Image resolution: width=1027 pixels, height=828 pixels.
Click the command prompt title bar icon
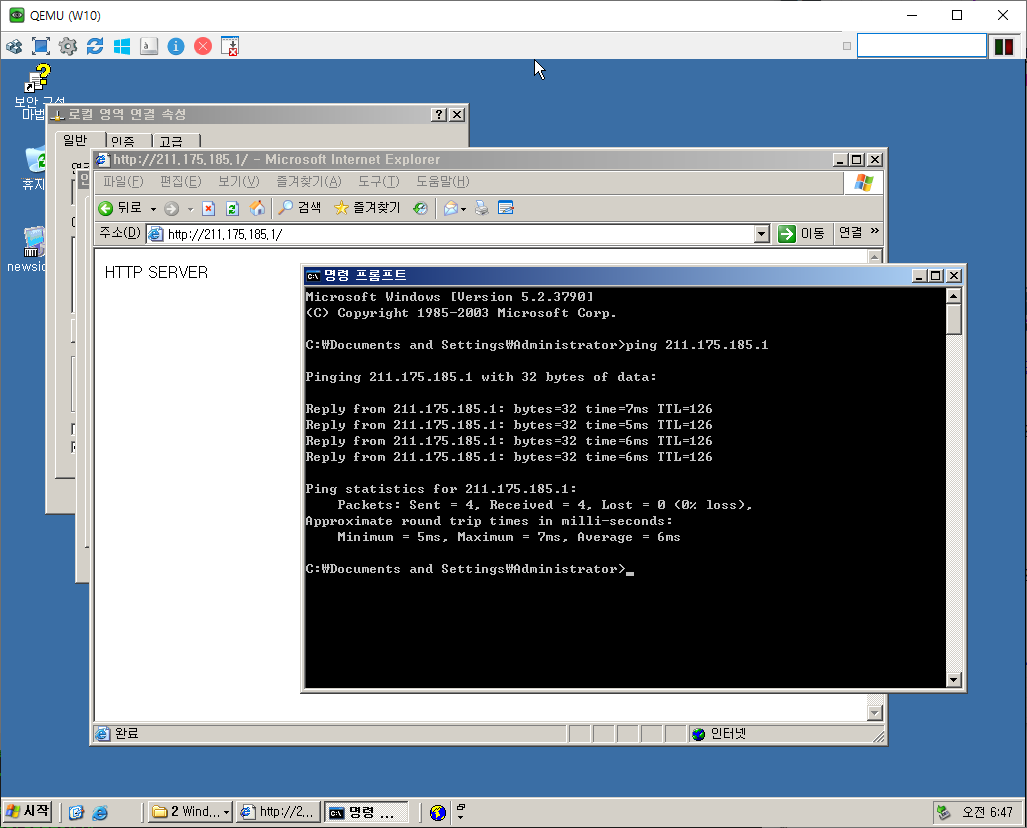tap(313, 276)
